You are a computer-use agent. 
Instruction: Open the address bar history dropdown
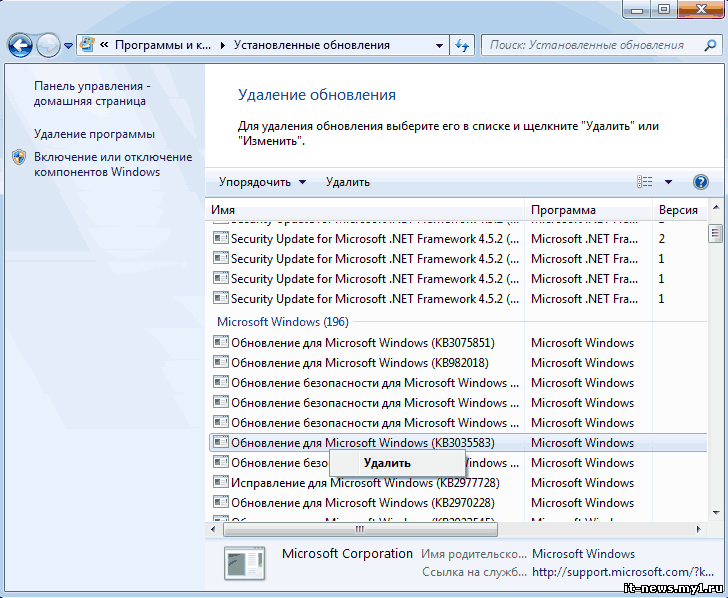[x=439, y=46]
